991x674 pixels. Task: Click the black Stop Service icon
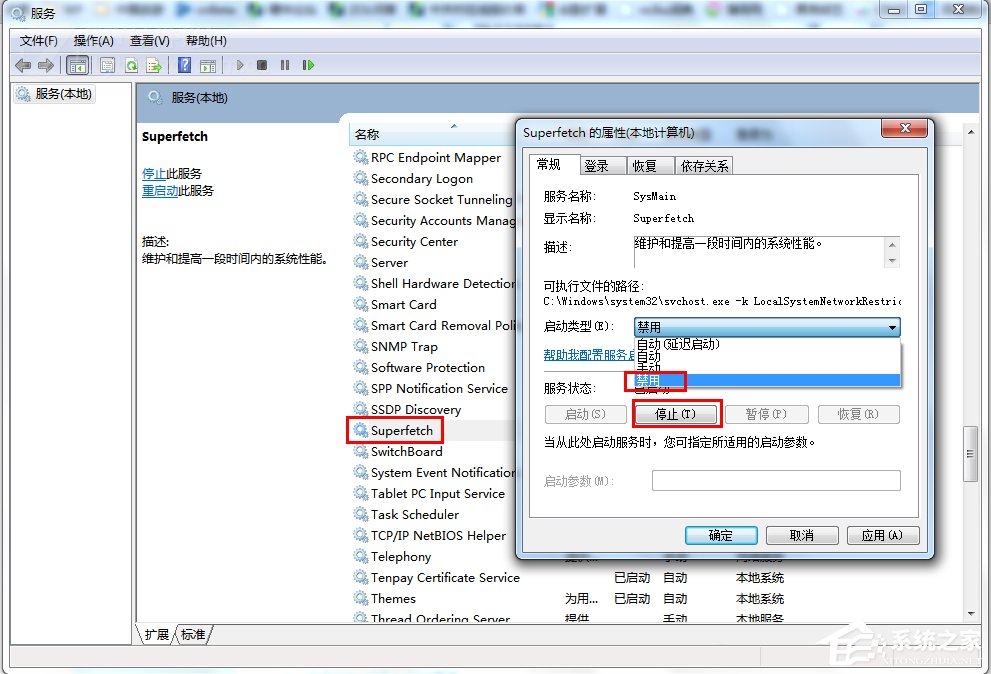pyautogui.click(x=262, y=64)
